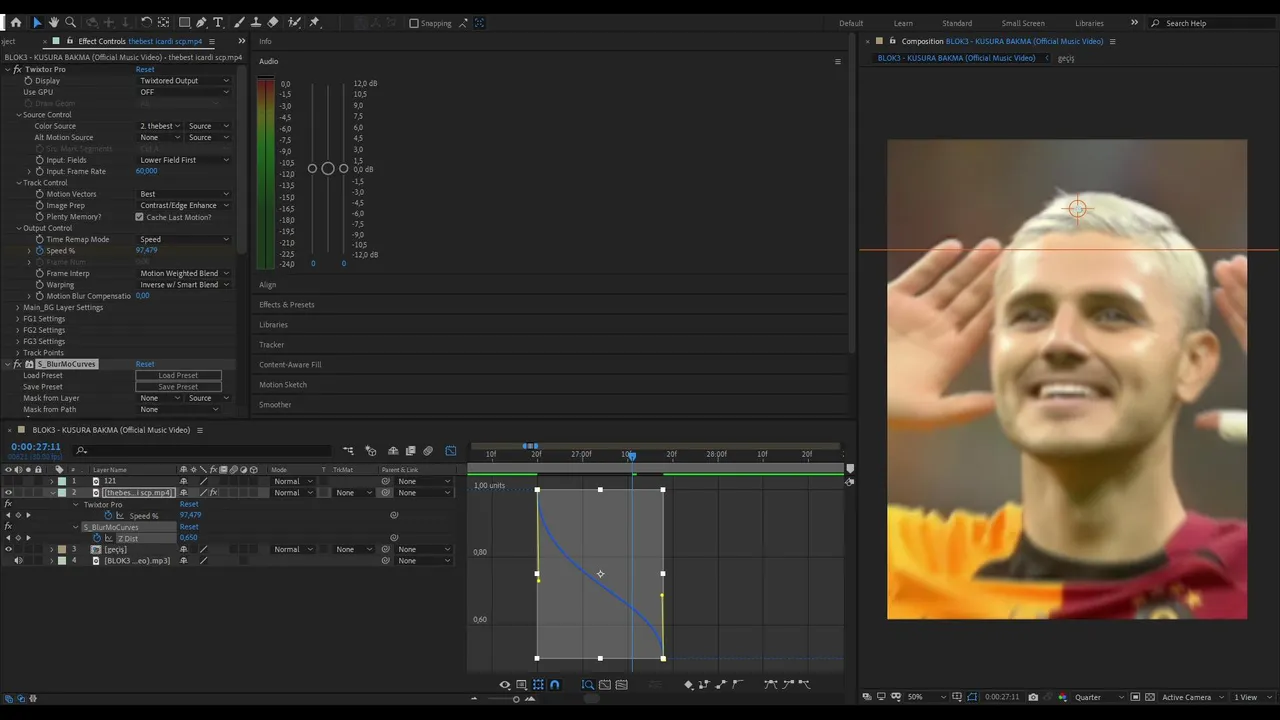The width and height of the screenshot is (1280, 720).
Task: Open the Use GPU dropdown
Action: (184, 92)
